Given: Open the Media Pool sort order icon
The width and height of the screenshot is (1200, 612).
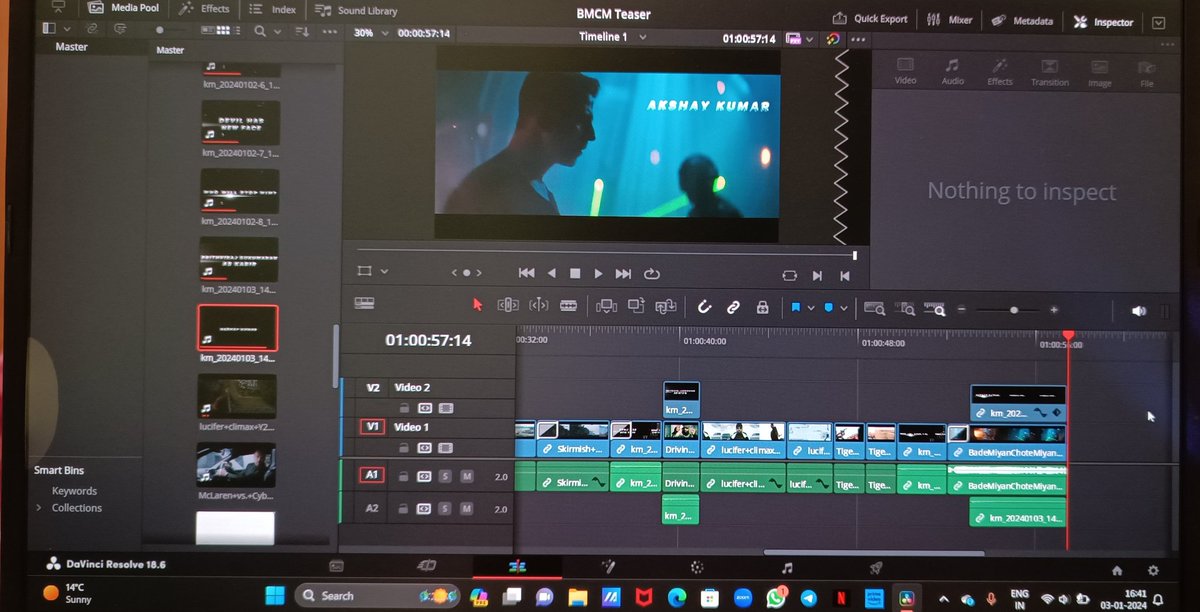Looking at the screenshot, I should [302, 32].
